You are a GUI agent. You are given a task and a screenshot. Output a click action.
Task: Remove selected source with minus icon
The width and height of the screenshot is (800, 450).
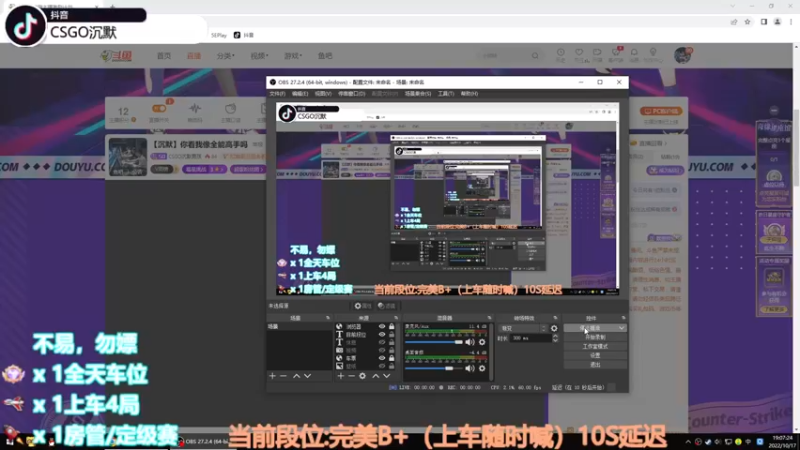352,376
